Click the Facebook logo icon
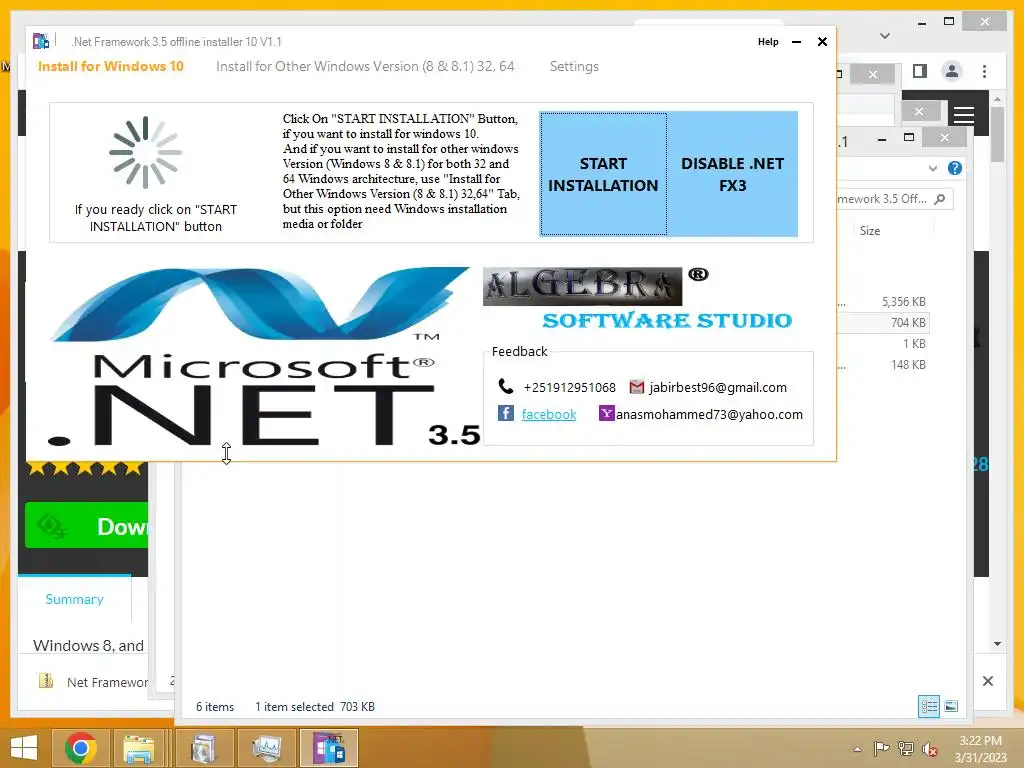The width and height of the screenshot is (1024, 768). (x=505, y=413)
